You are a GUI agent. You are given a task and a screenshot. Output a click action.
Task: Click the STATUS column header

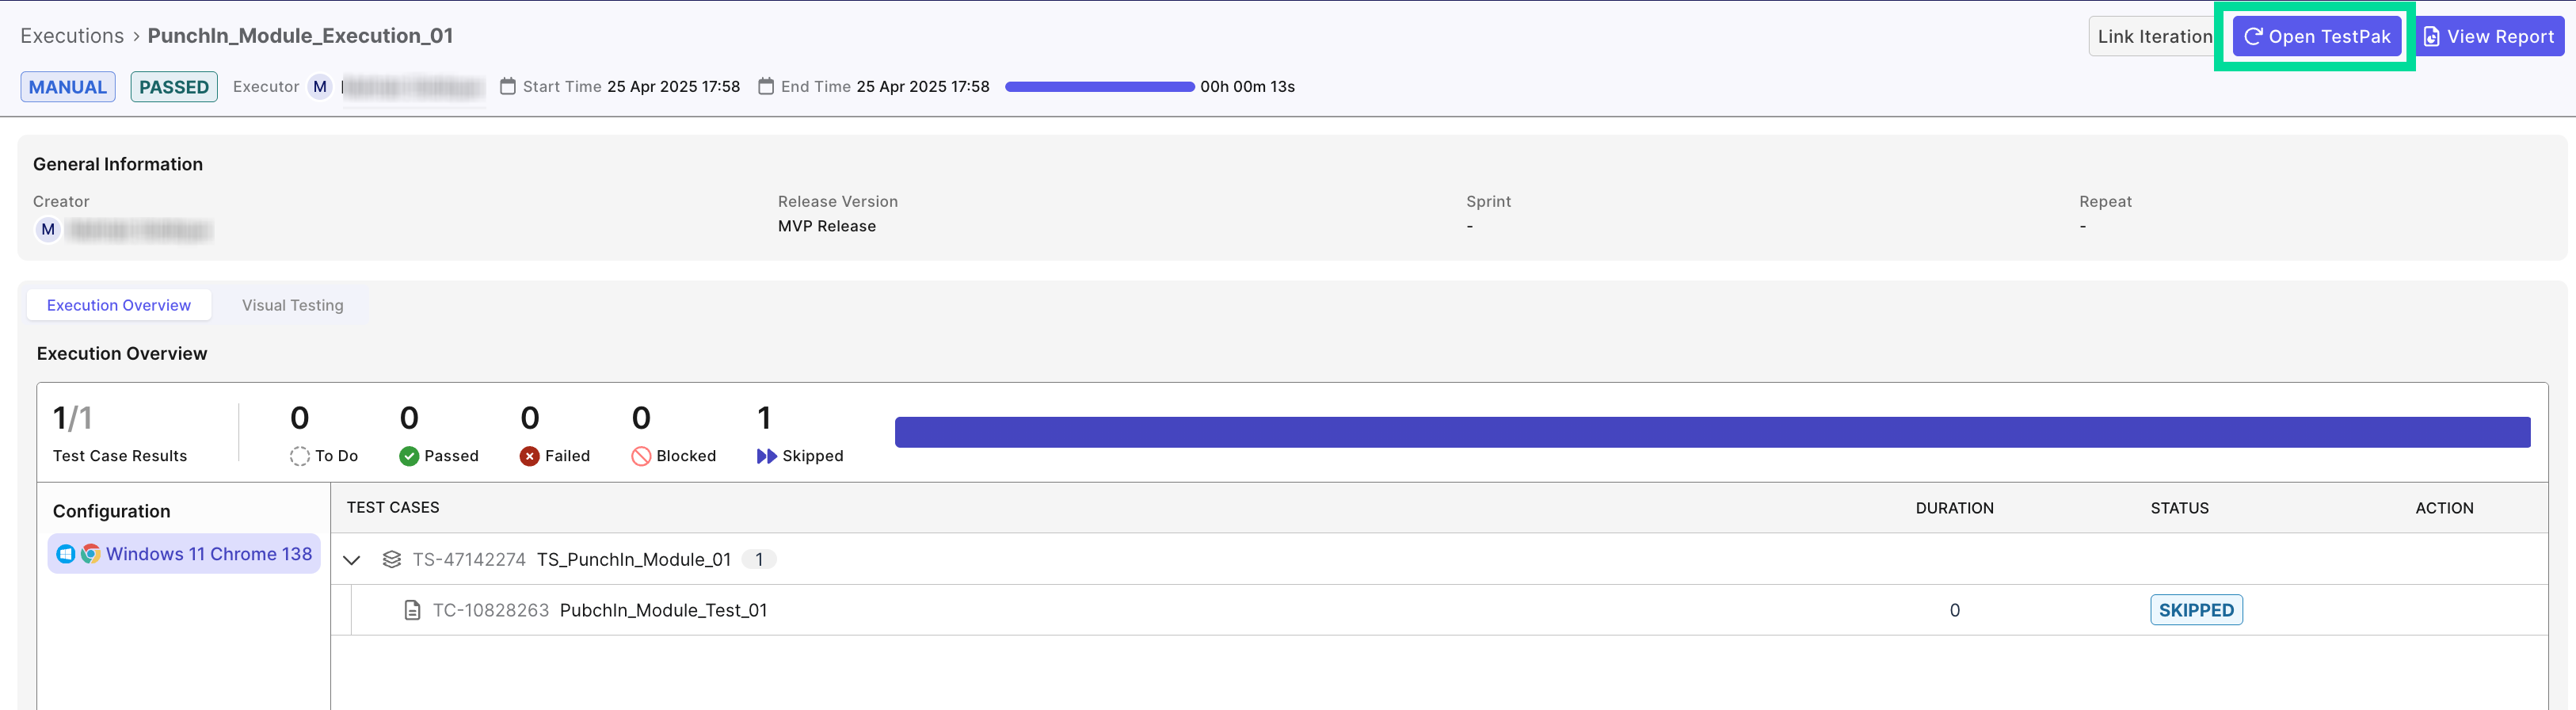coord(2179,508)
